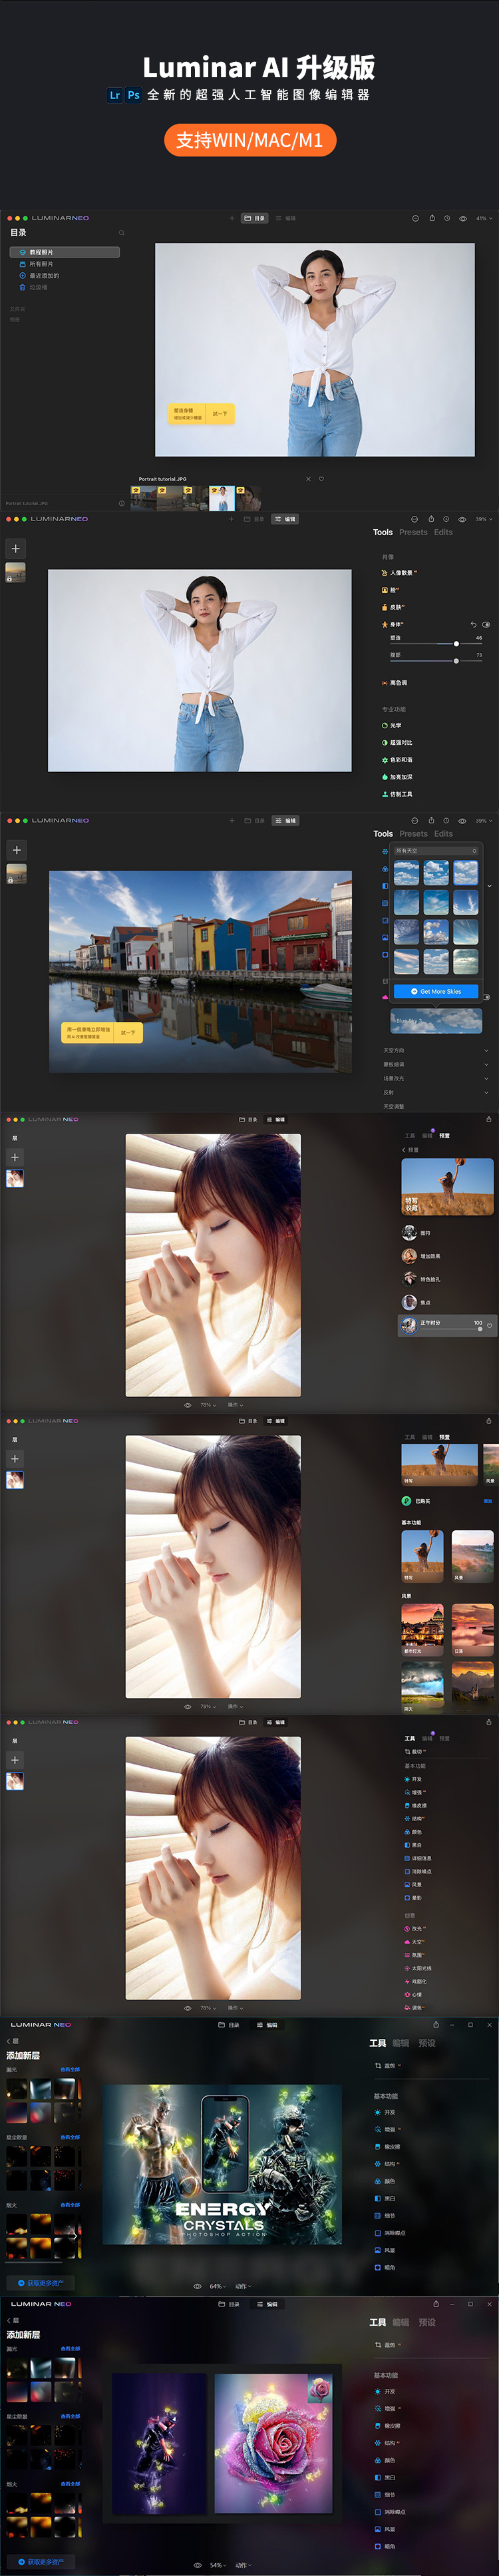Open the 垃圾桶 trash item

pos(33,287)
